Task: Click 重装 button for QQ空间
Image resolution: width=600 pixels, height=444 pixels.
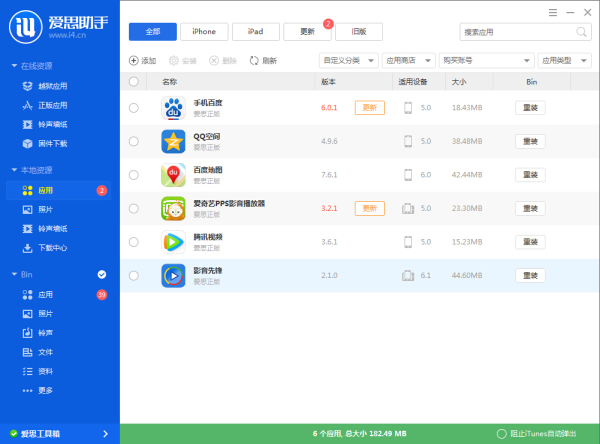Action: coord(530,141)
